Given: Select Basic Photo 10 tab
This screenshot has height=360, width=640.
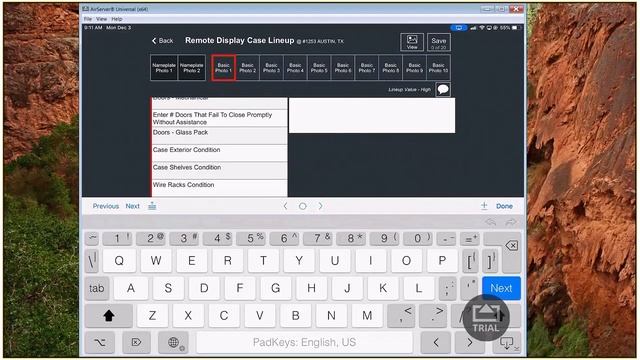Looking at the screenshot, I should 438,68.
